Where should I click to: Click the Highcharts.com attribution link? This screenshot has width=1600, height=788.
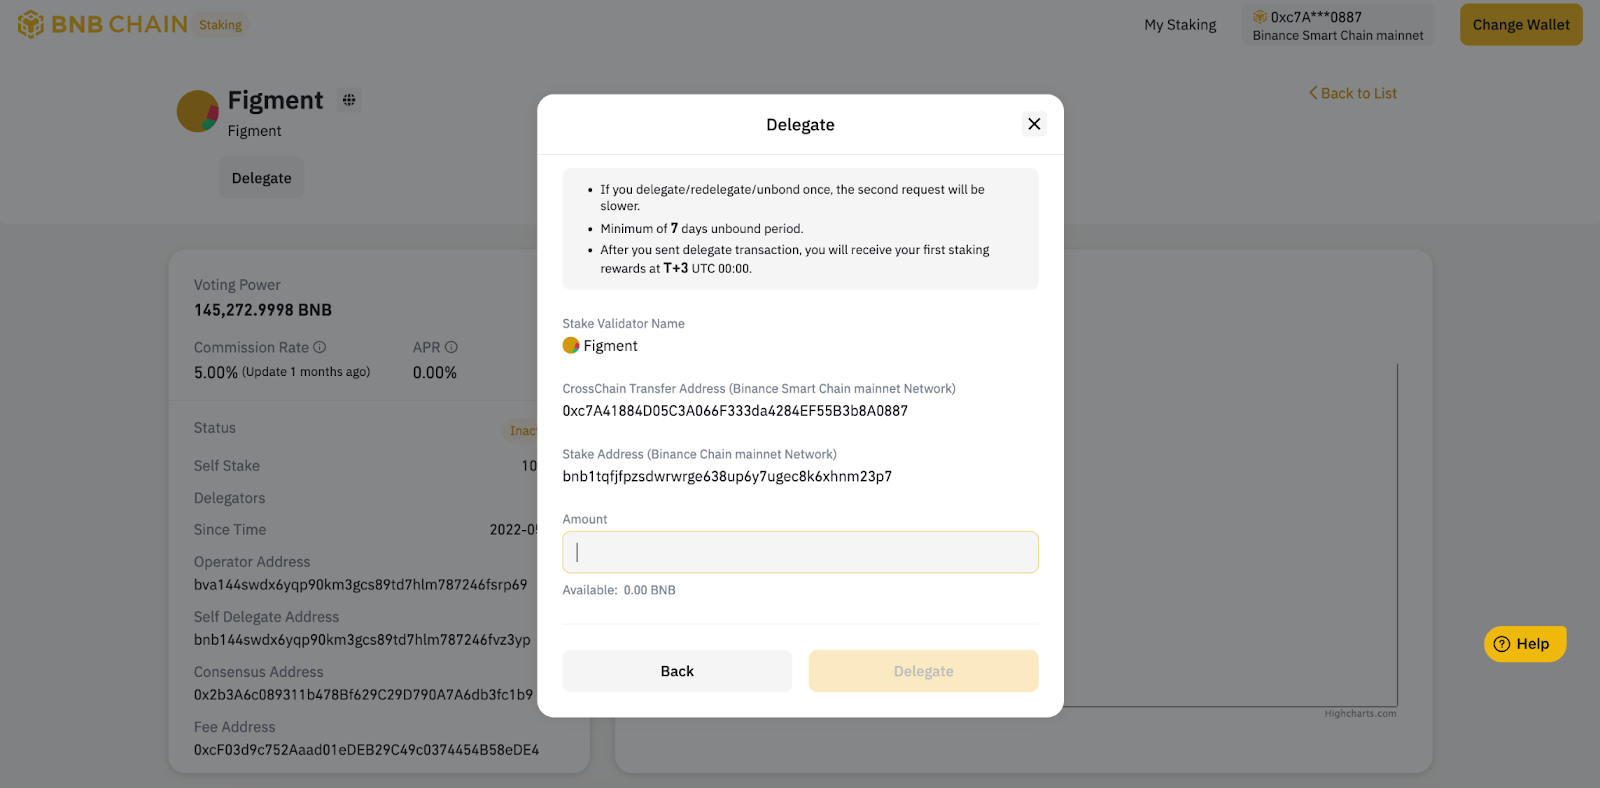point(1360,713)
